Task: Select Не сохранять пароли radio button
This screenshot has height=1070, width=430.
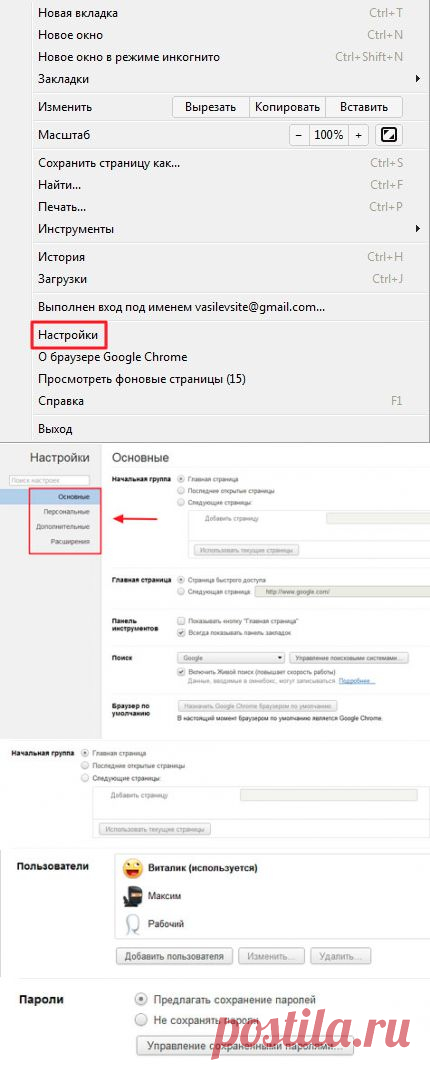Action: coord(141,1020)
